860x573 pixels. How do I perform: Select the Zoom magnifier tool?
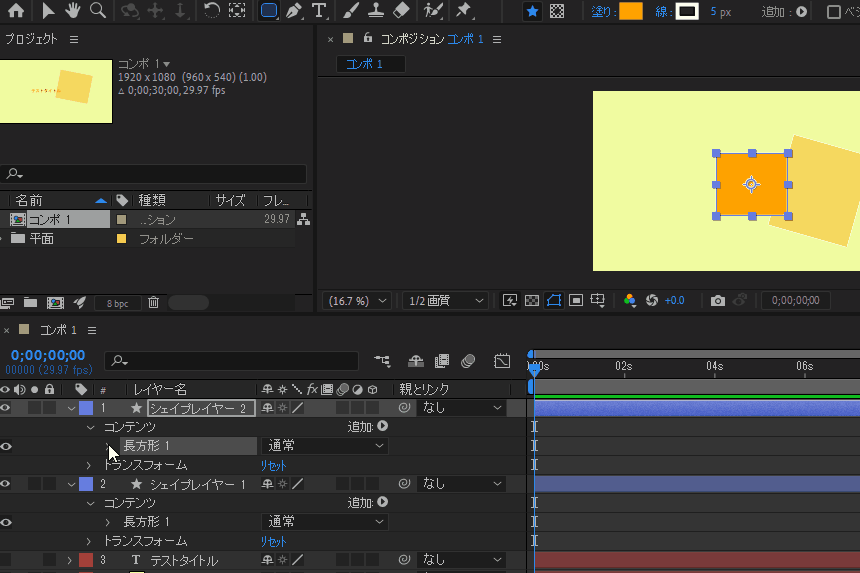pos(98,10)
